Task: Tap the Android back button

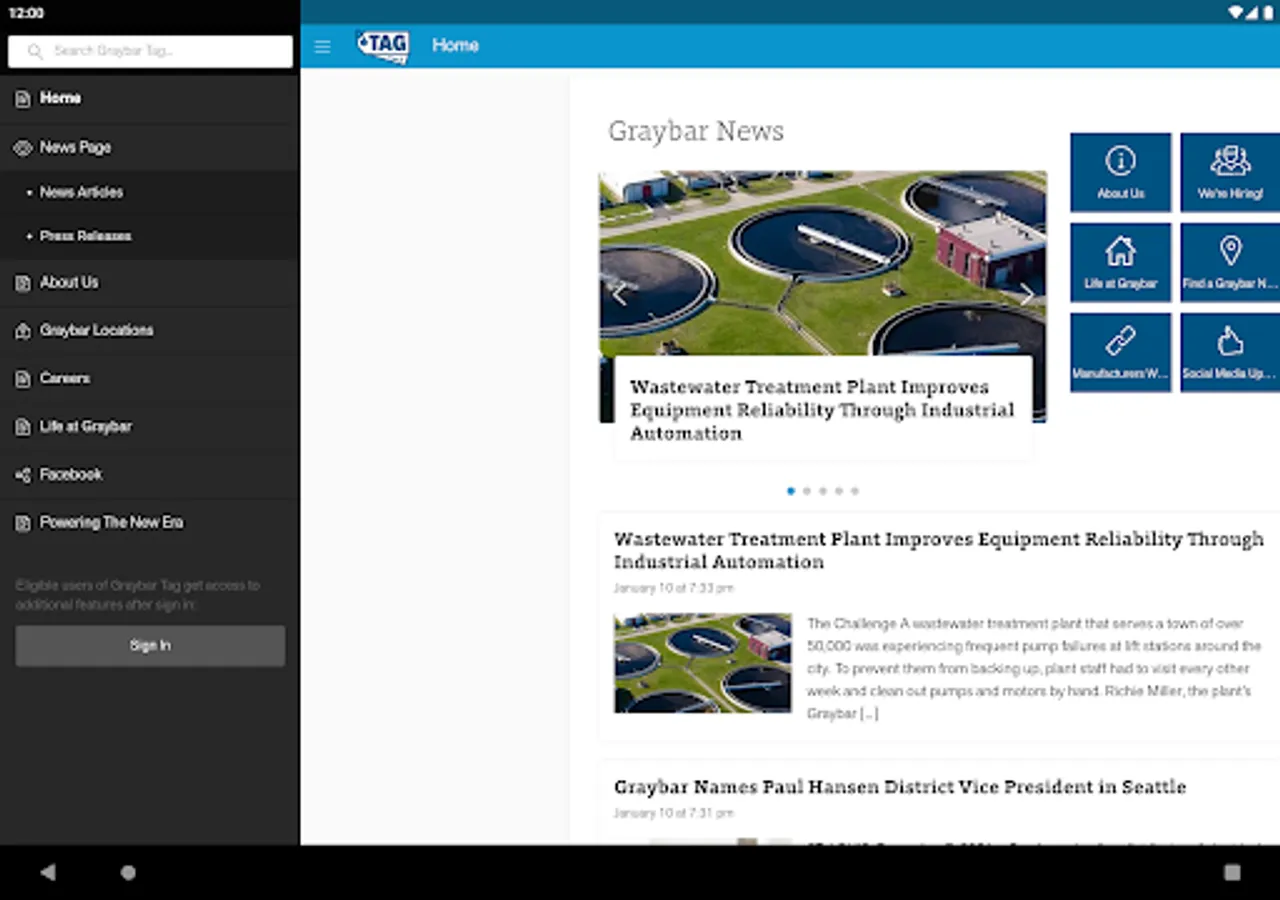Action: point(47,872)
